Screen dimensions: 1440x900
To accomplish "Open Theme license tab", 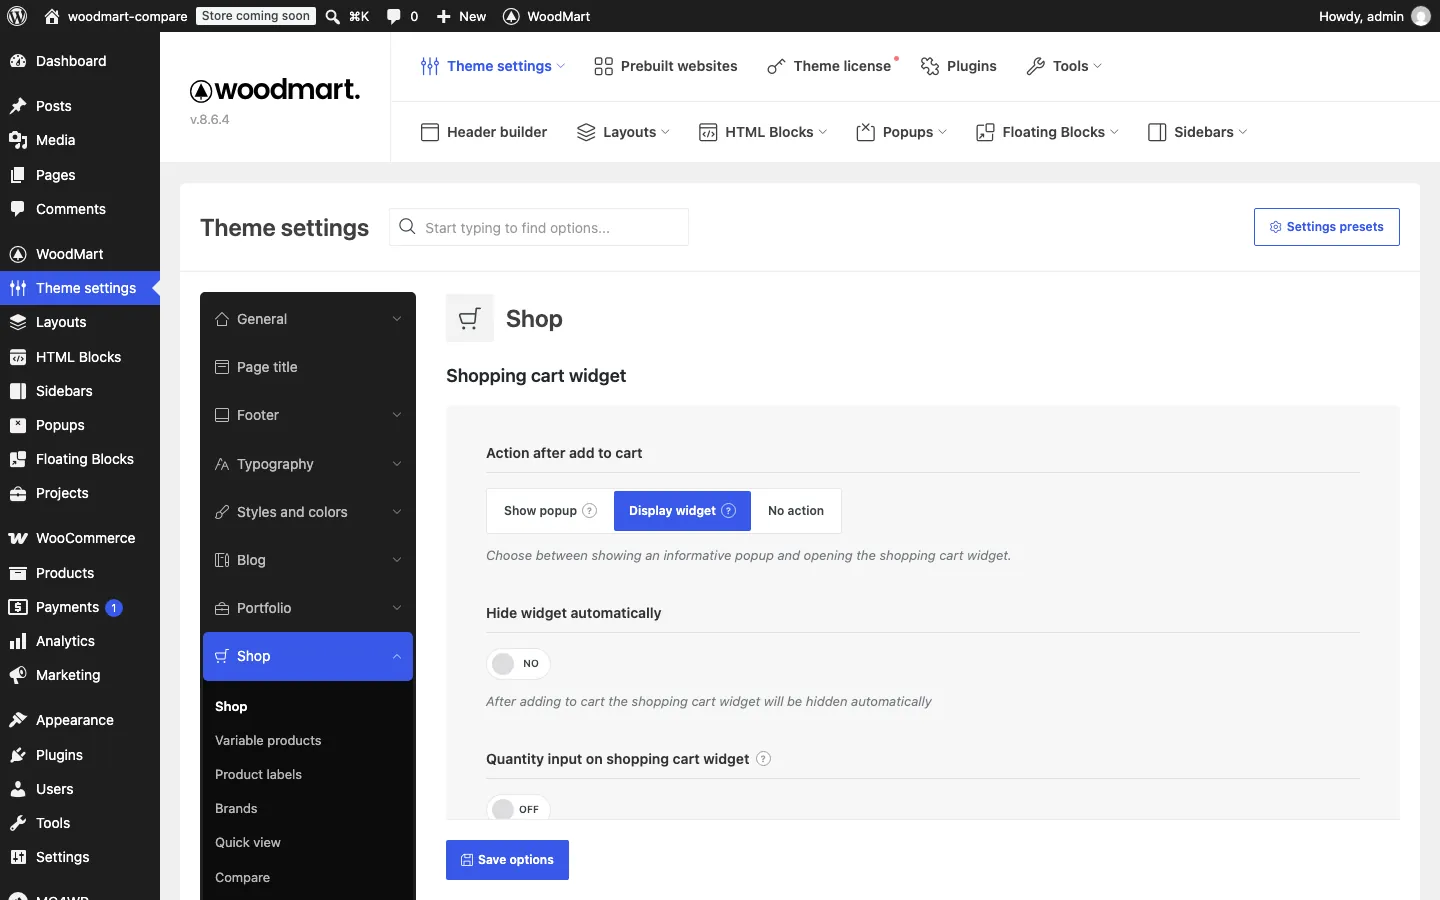I will point(829,66).
